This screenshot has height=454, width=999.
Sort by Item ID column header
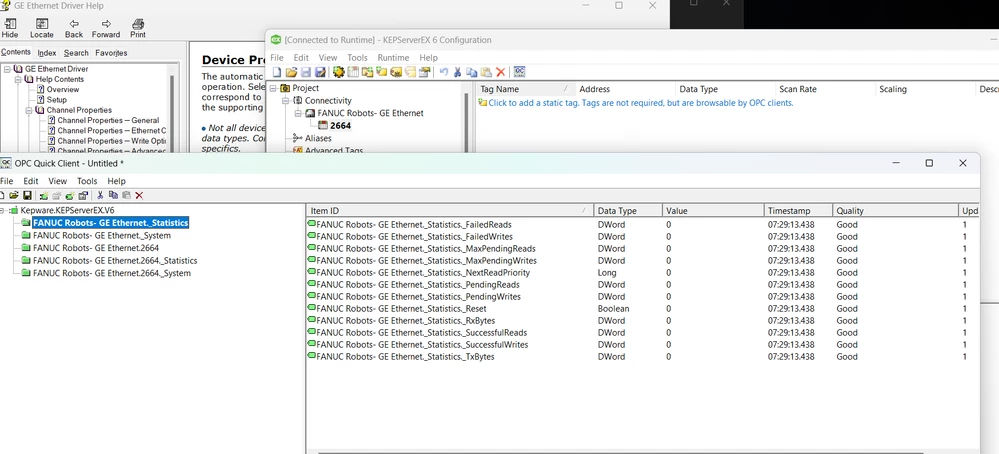coord(450,210)
